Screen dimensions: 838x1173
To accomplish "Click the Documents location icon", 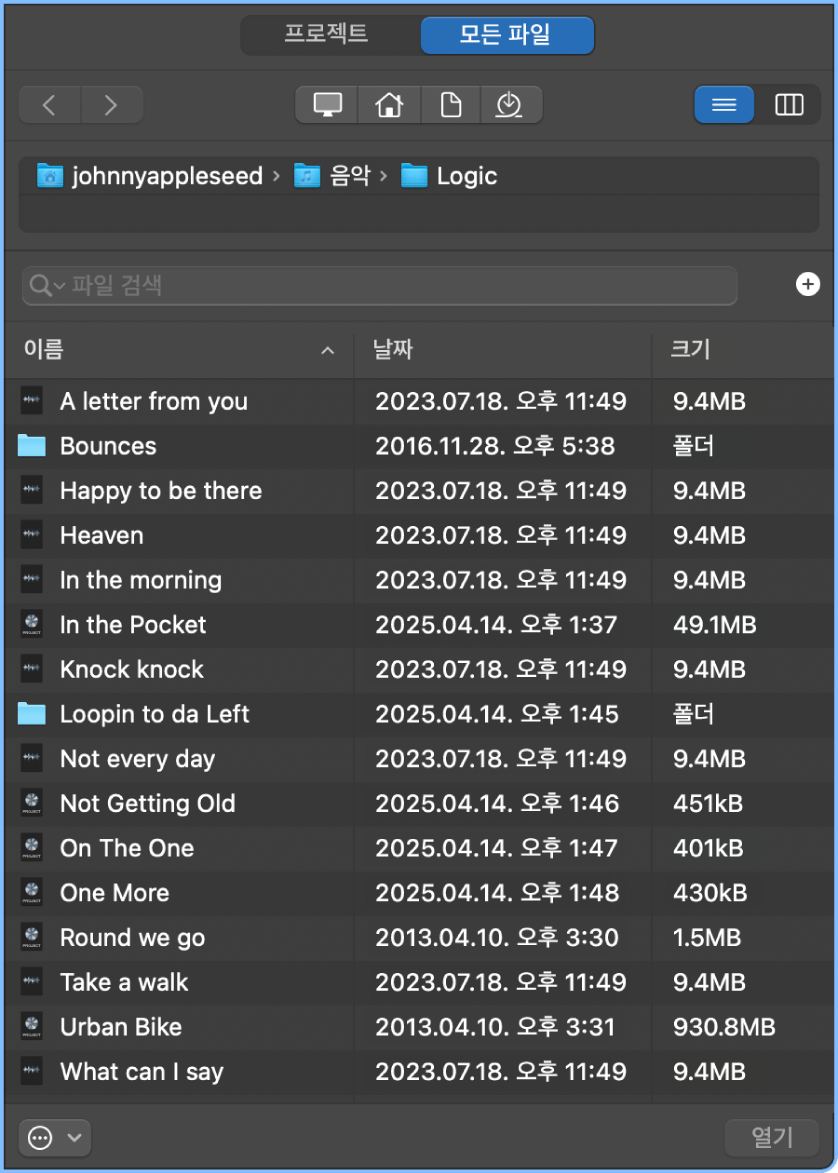I will coord(450,105).
